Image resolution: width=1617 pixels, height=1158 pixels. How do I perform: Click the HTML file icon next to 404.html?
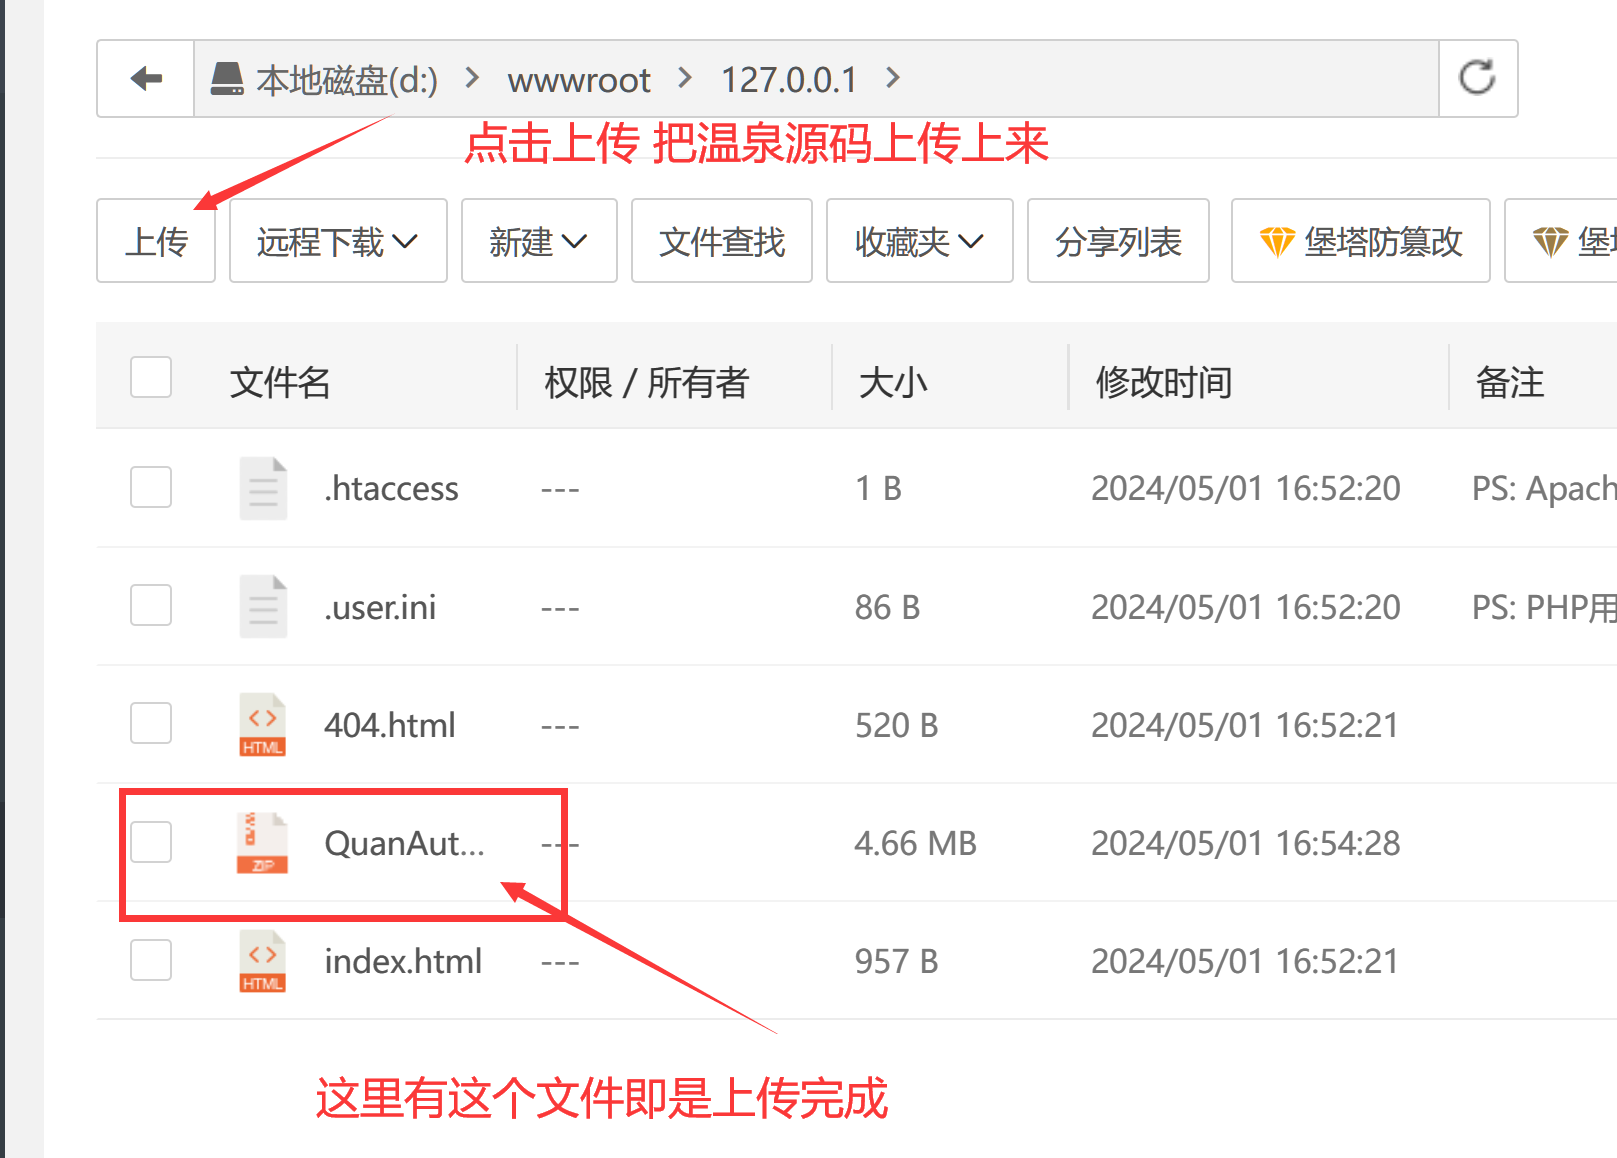pyautogui.click(x=262, y=724)
